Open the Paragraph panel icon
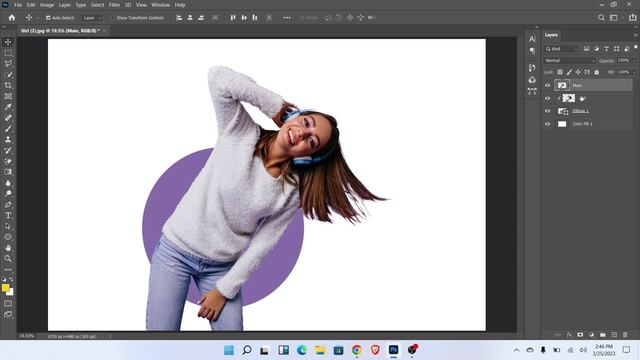Screen dimensions: 640x360 (x=532, y=51)
